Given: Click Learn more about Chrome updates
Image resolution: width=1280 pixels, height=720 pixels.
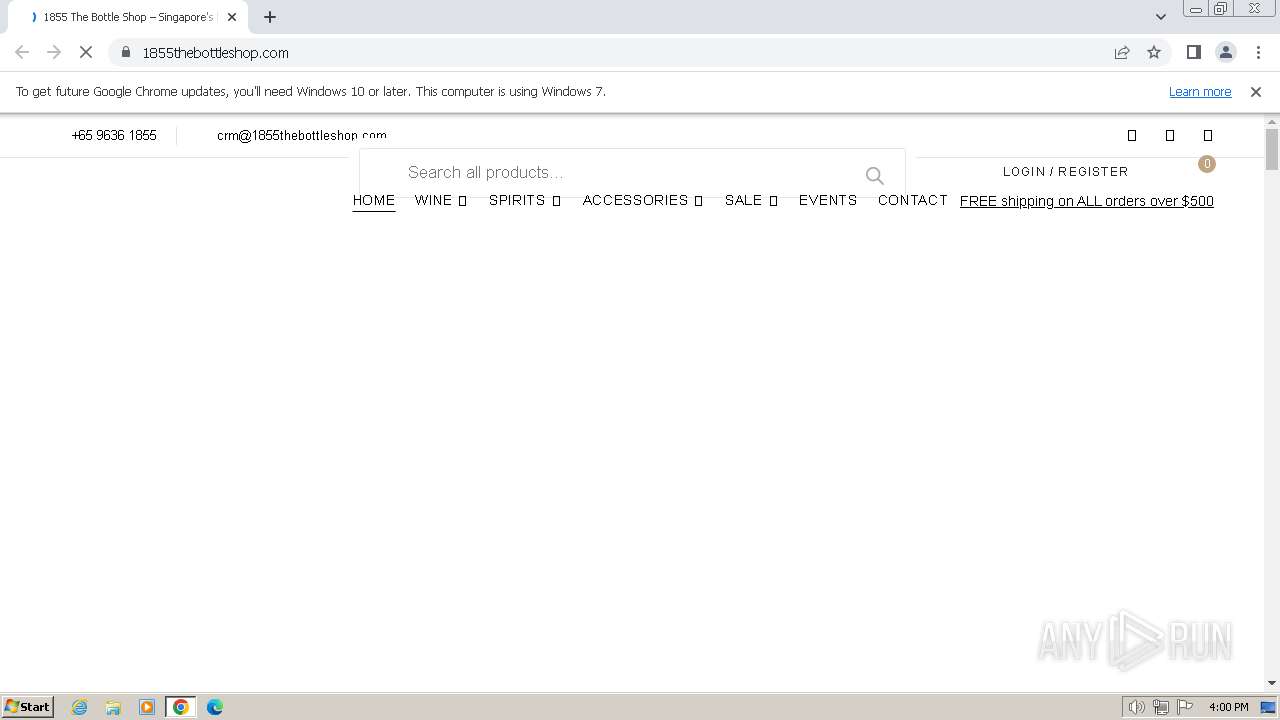Looking at the screenshot, I should (1200, 92).
